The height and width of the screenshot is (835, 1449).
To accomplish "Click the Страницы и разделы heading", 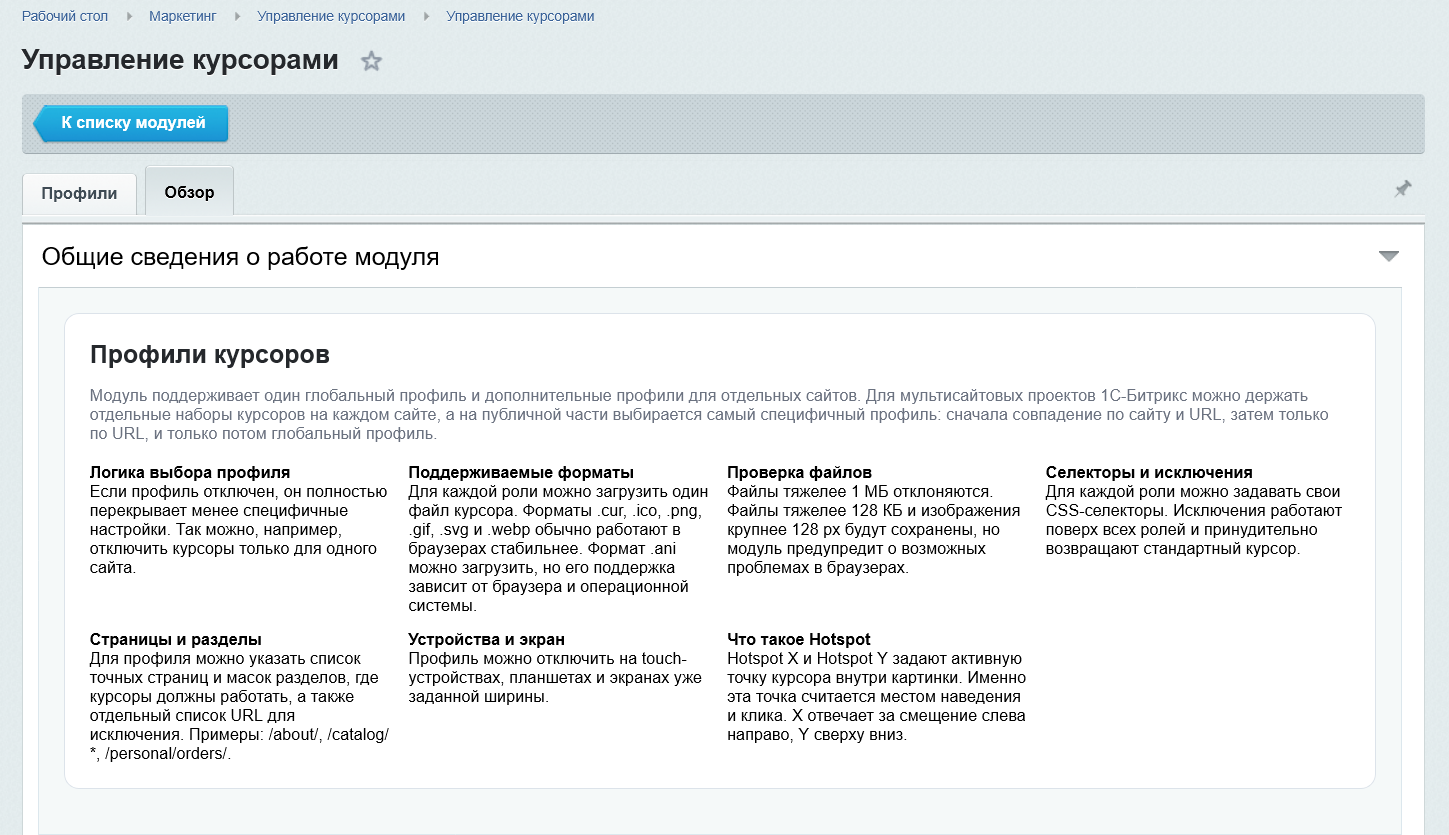I will pyautogui.click(x=176, y=639).
